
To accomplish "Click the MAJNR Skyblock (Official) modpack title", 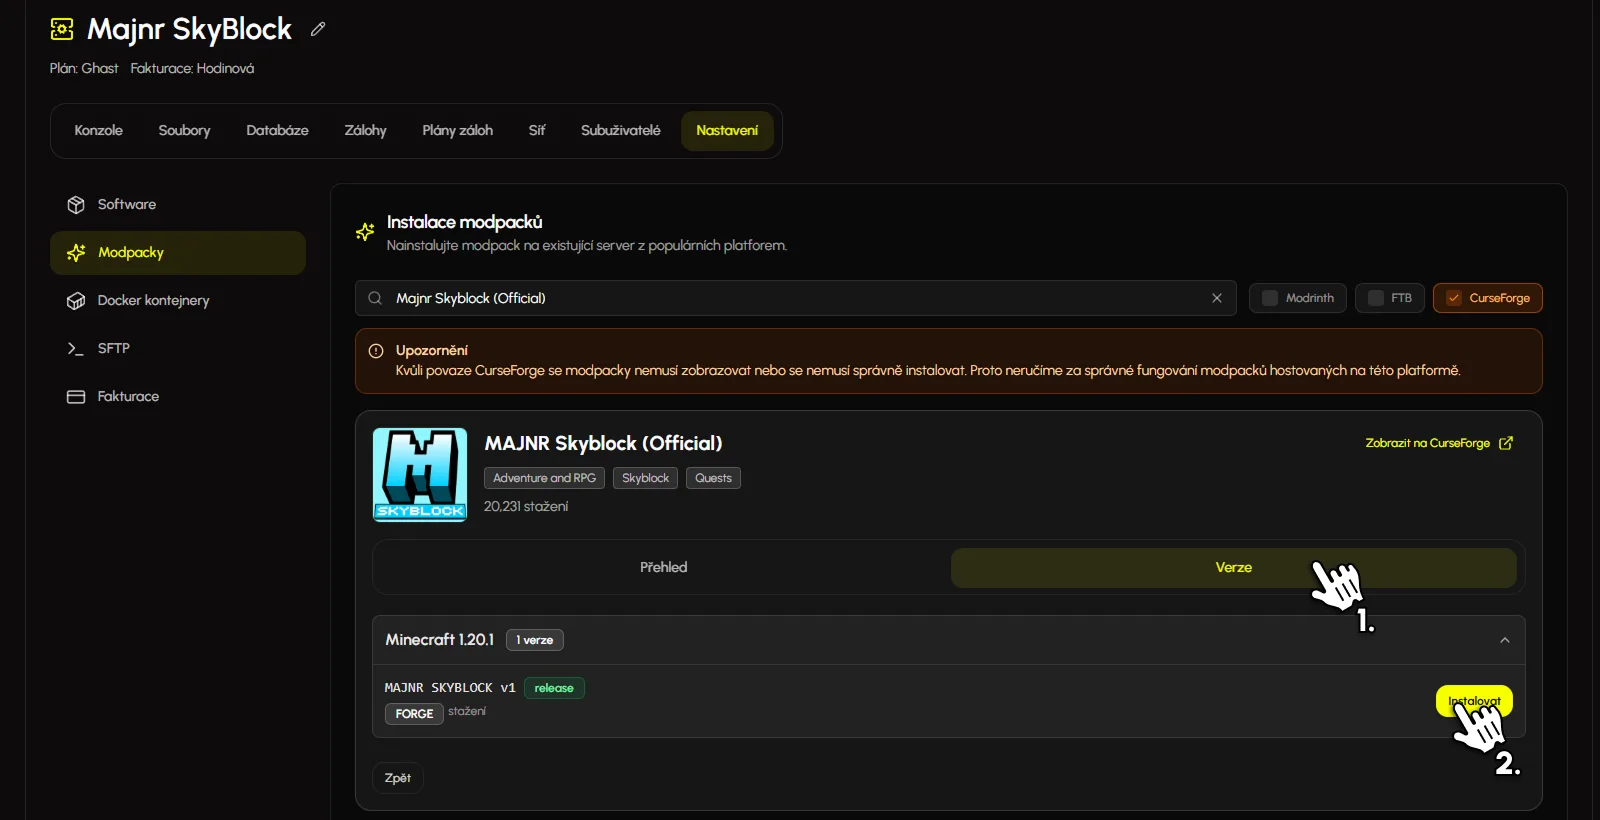I will [603, 443].
